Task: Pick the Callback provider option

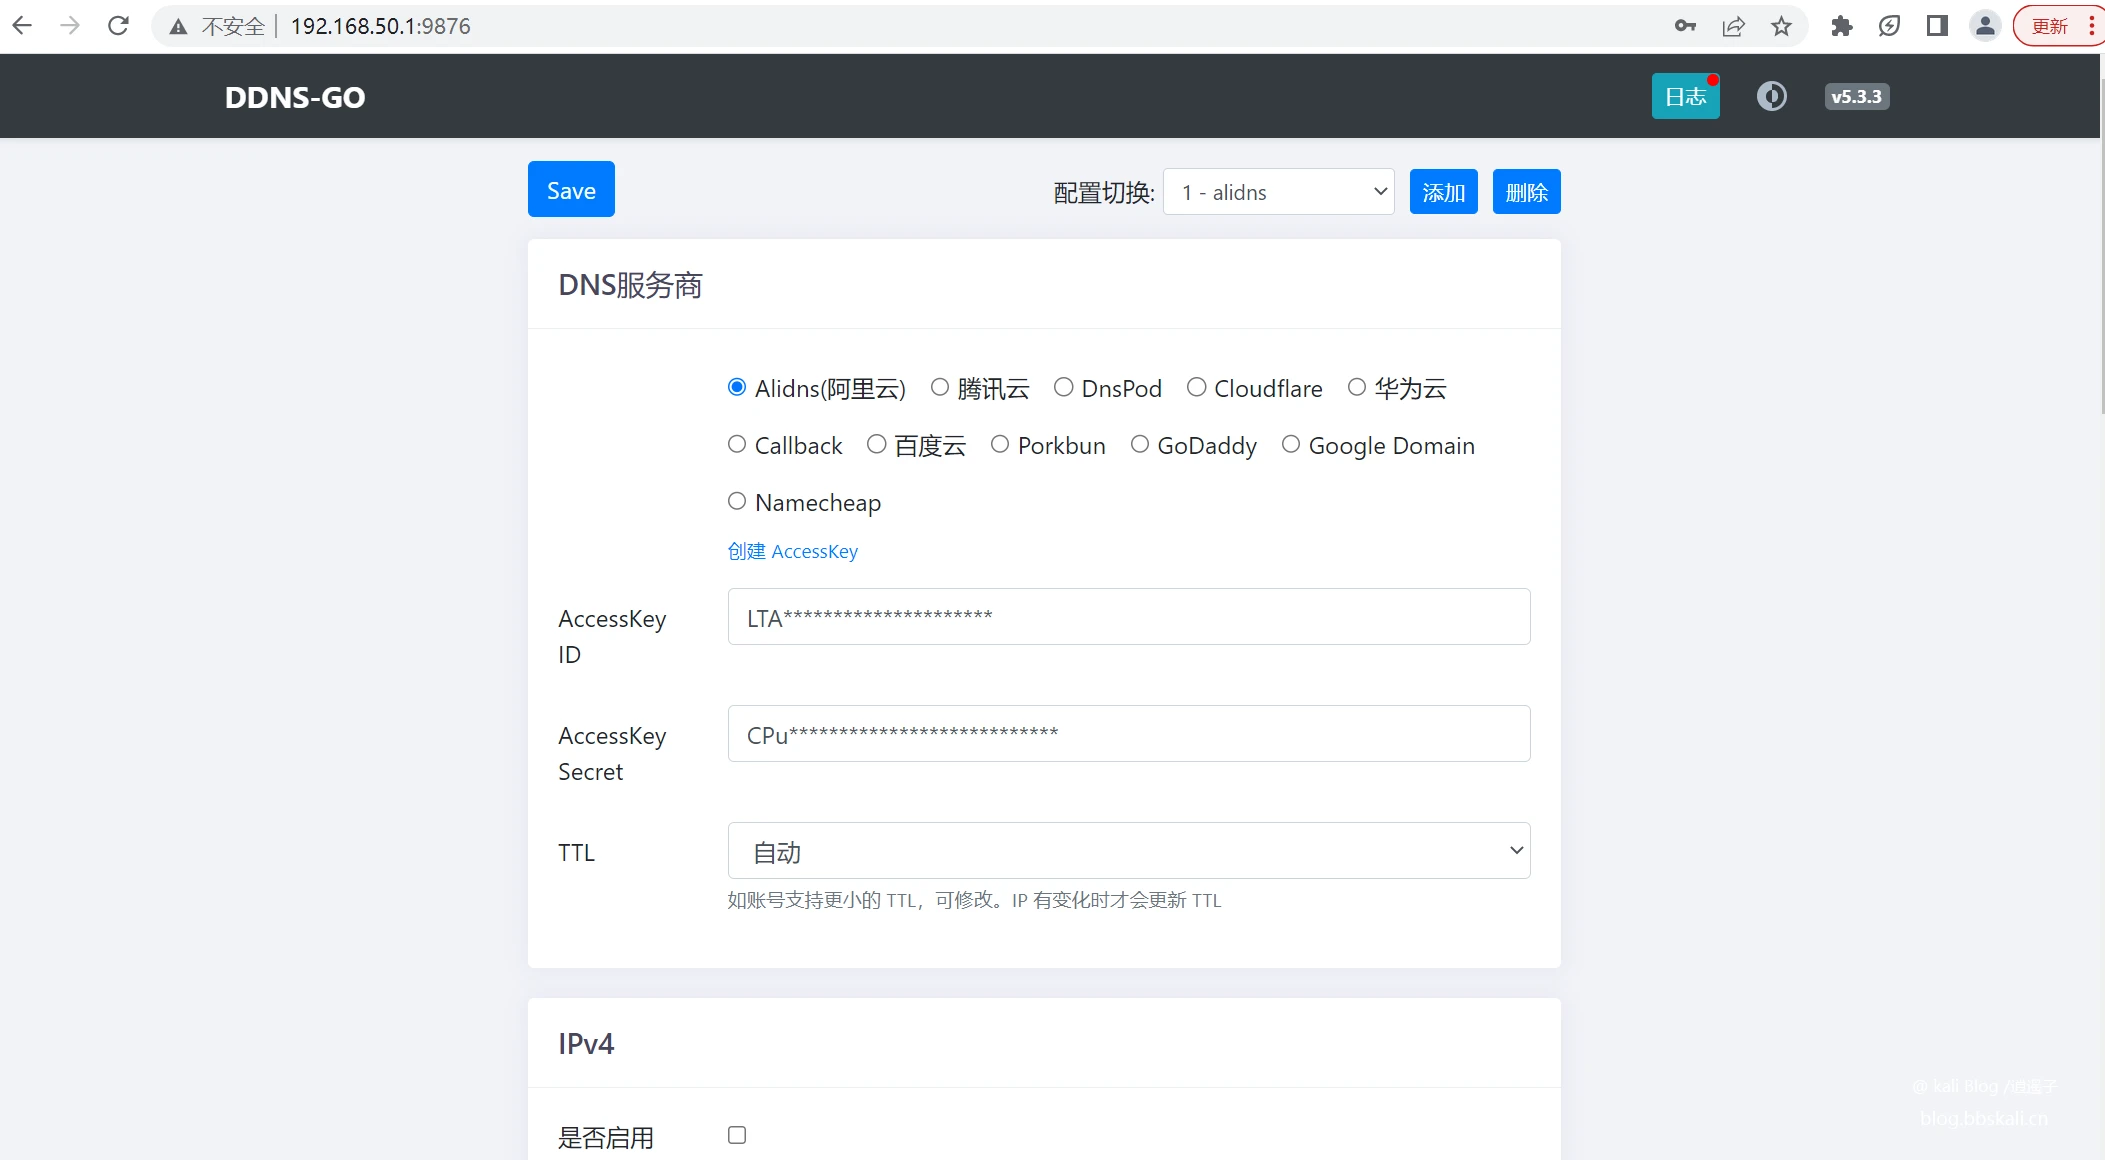Action: [x=737, y=444]
